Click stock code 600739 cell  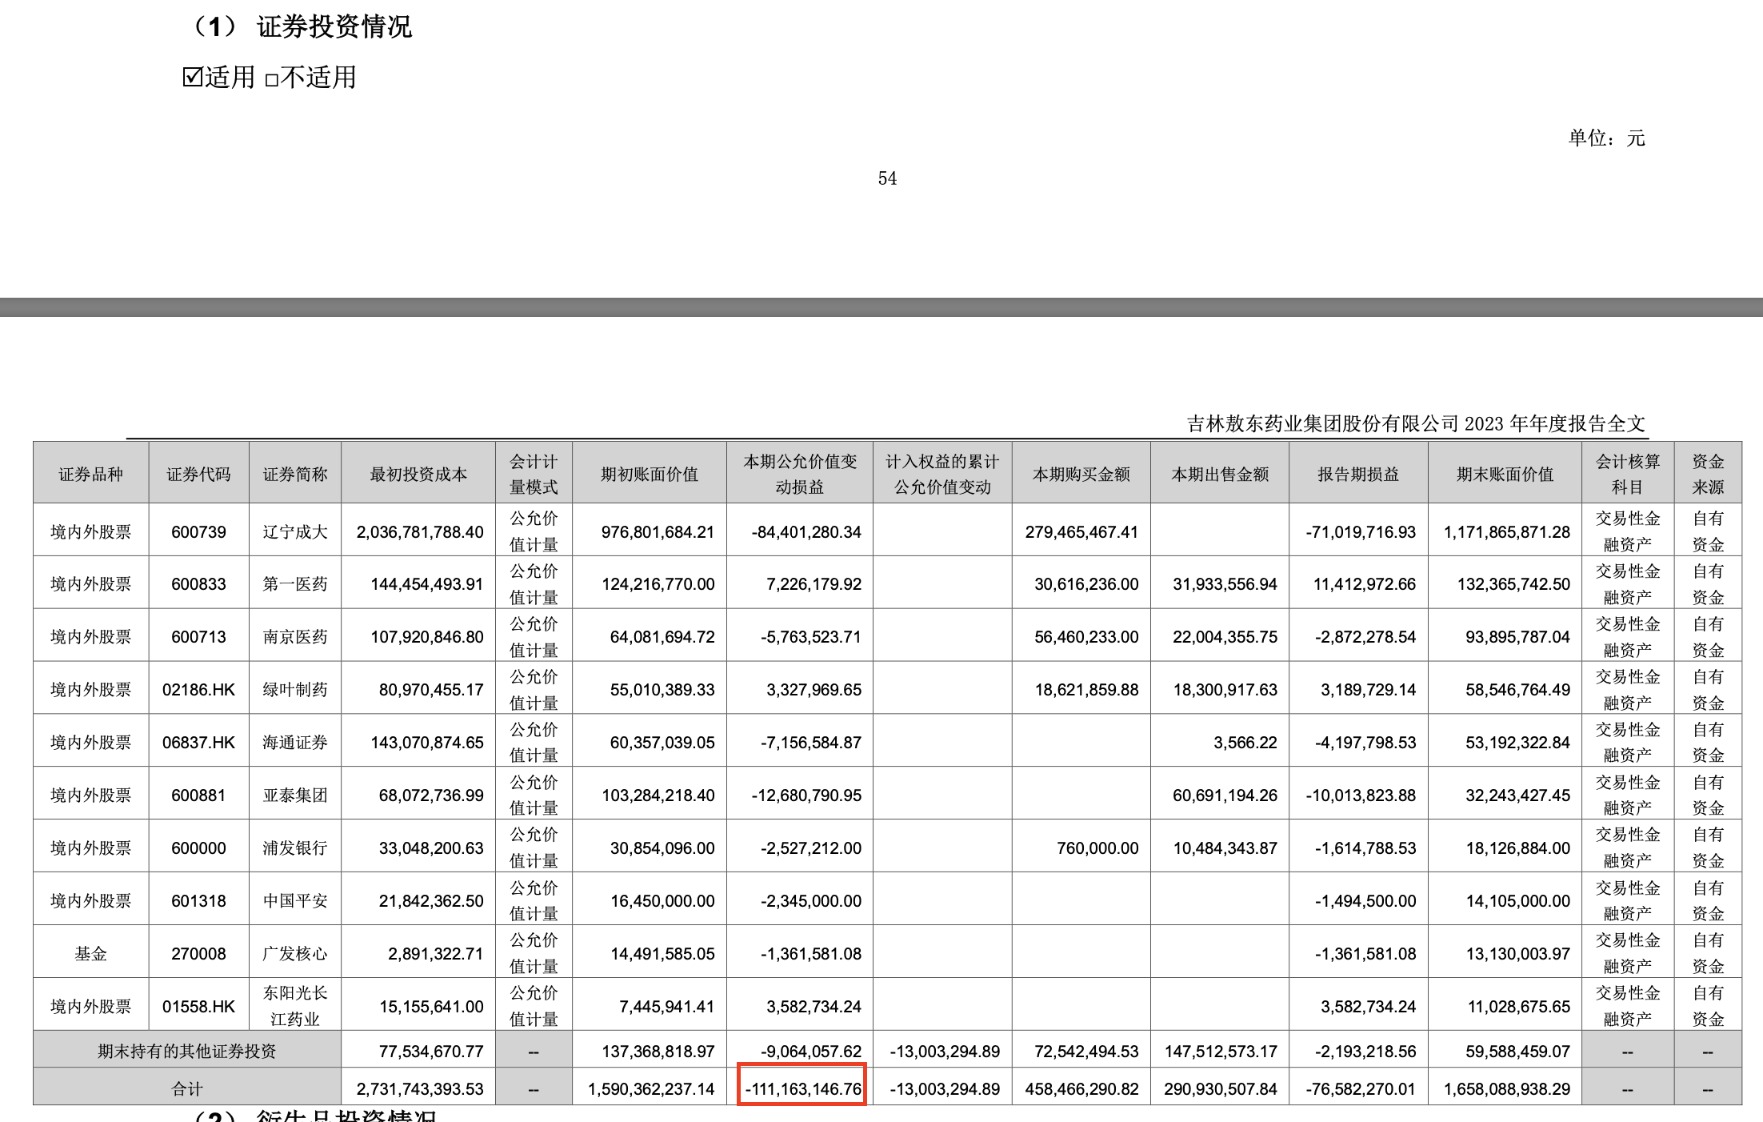click(x=198, y=532)
